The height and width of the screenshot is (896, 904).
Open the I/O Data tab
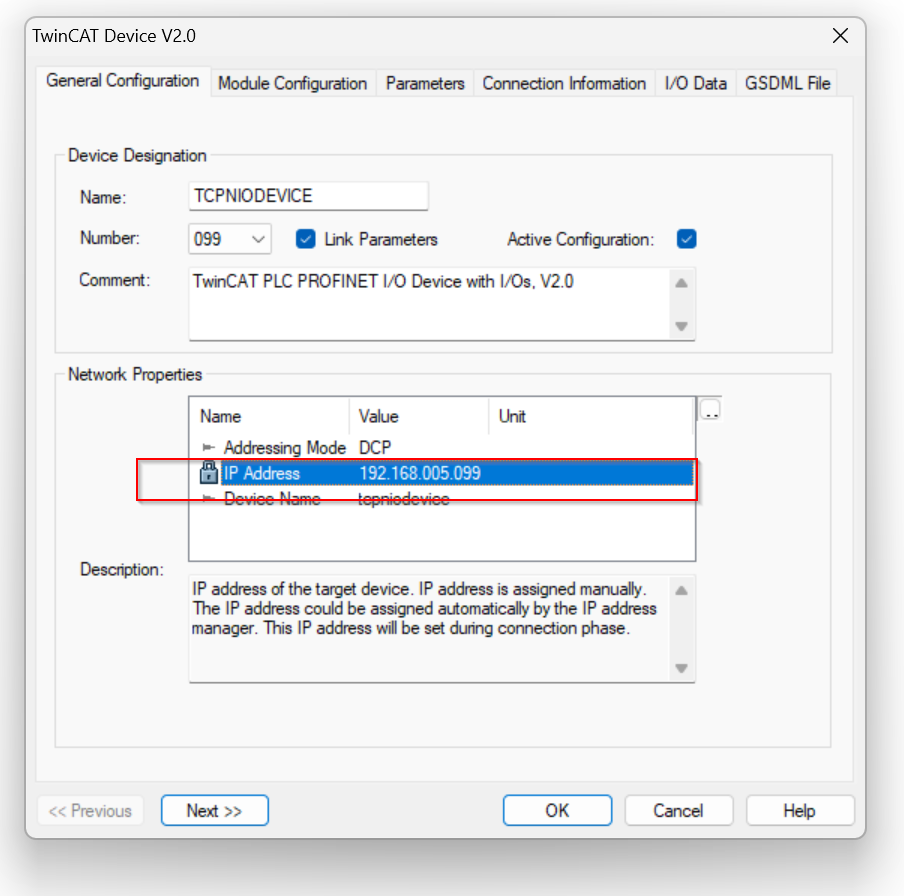[x=695, y=84]
